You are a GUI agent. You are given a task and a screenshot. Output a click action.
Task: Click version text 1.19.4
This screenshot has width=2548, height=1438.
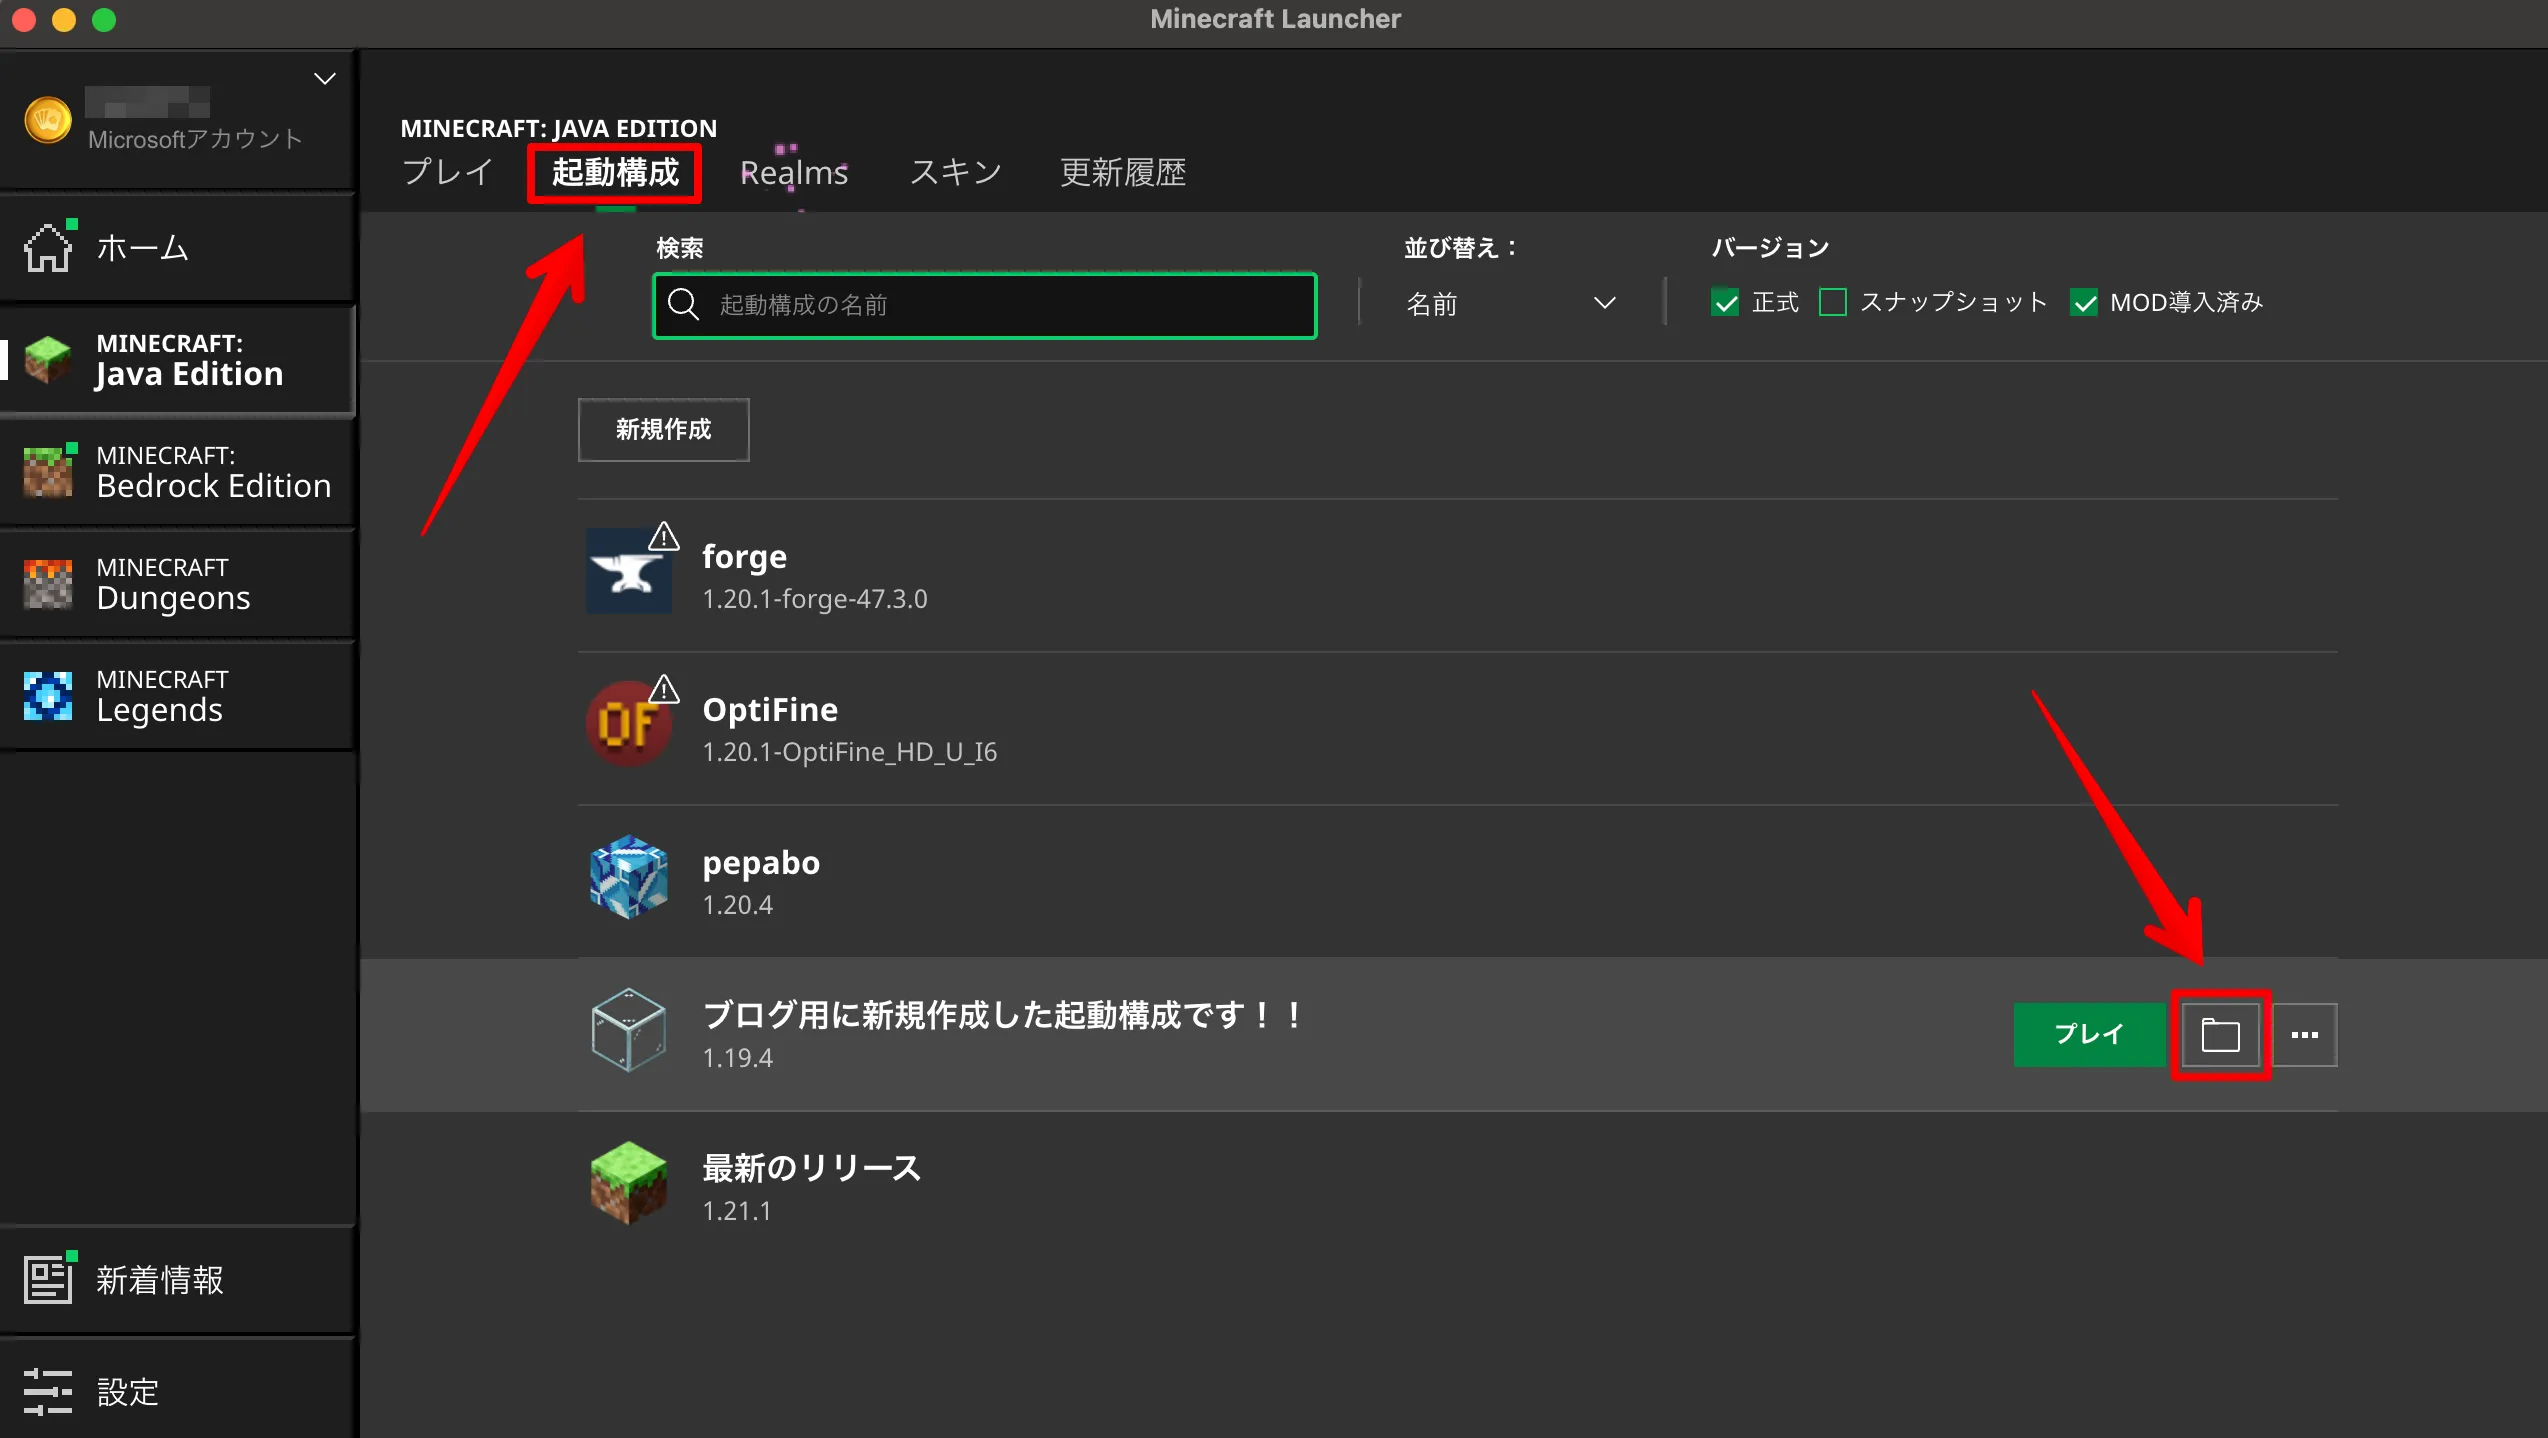pos(737,1058)
